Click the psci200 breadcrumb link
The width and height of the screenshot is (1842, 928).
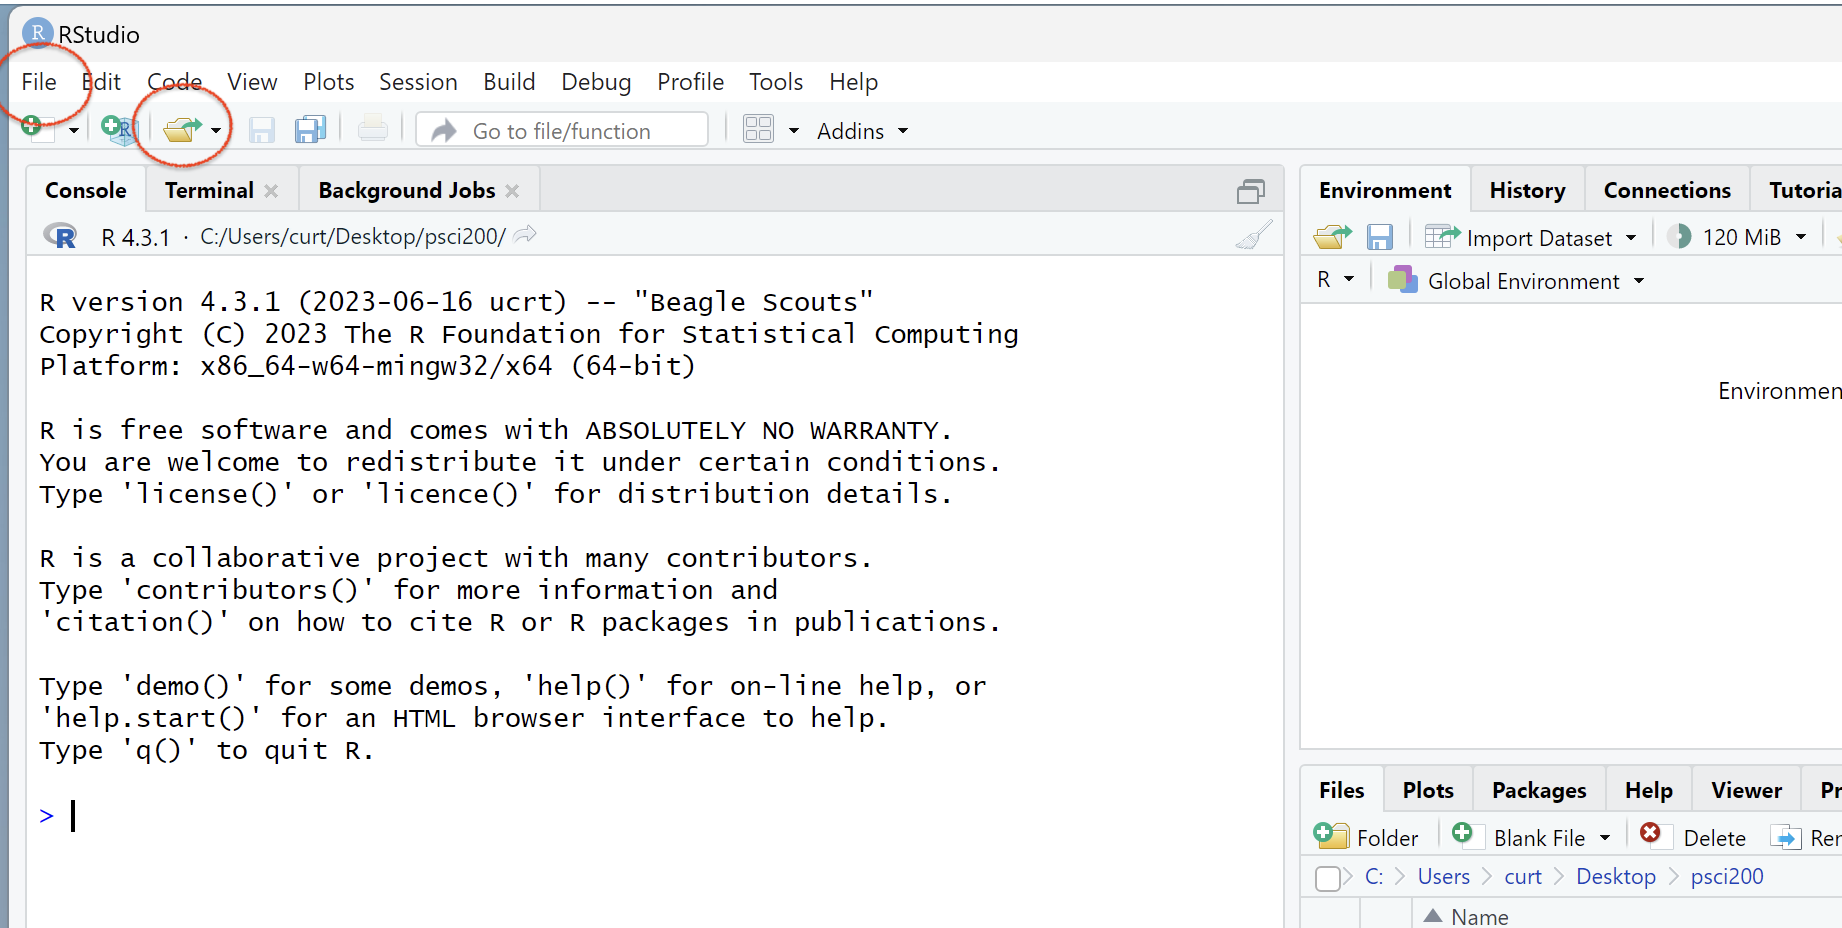(1727, 877)
